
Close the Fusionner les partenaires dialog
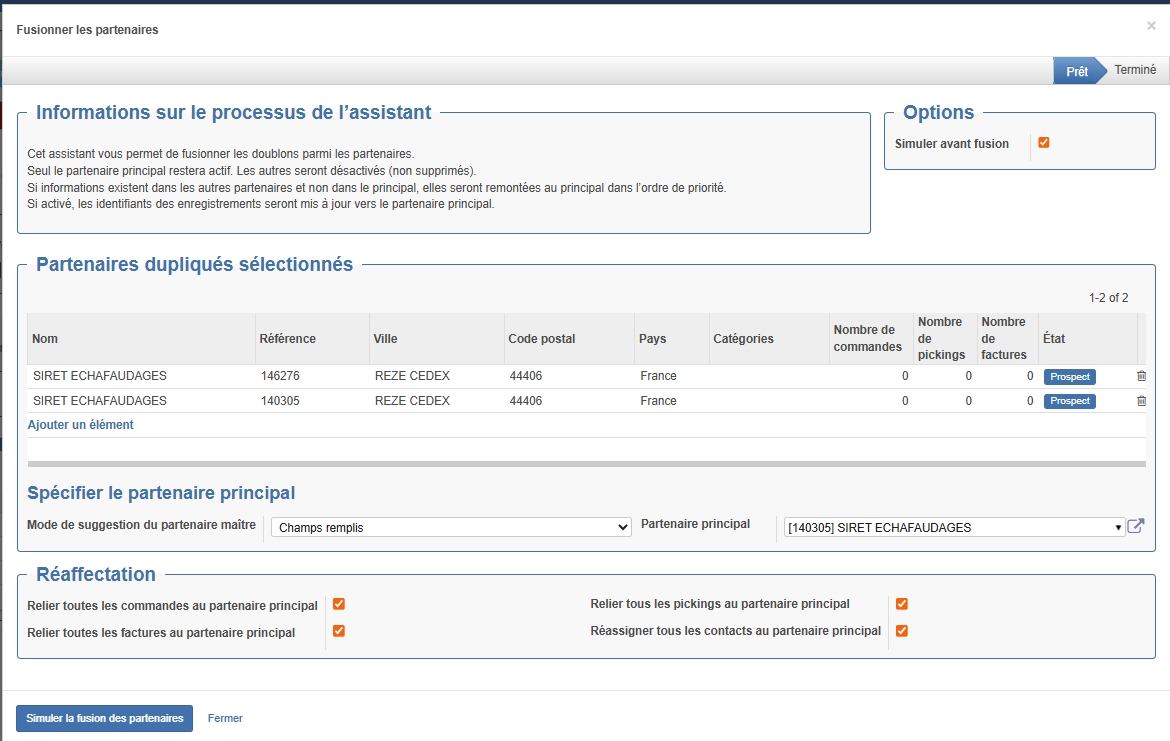[1151, 26]
